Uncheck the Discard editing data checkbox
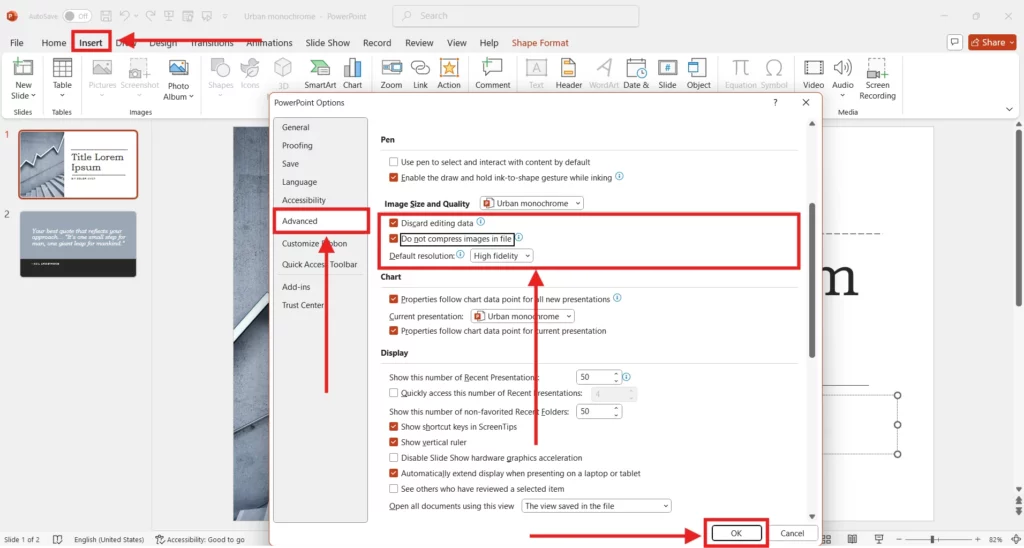 point(393,223)
